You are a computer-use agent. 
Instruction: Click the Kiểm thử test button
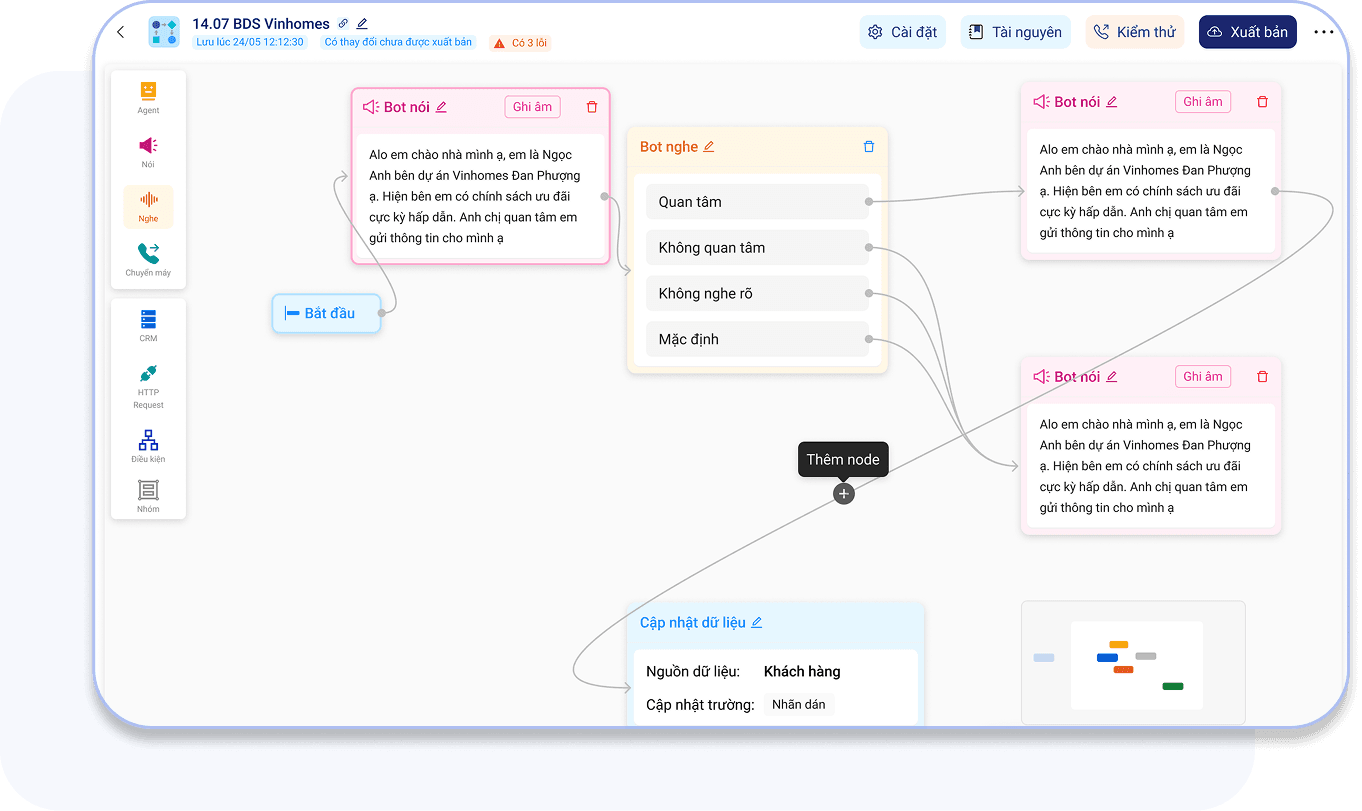tap(1135, 32)
